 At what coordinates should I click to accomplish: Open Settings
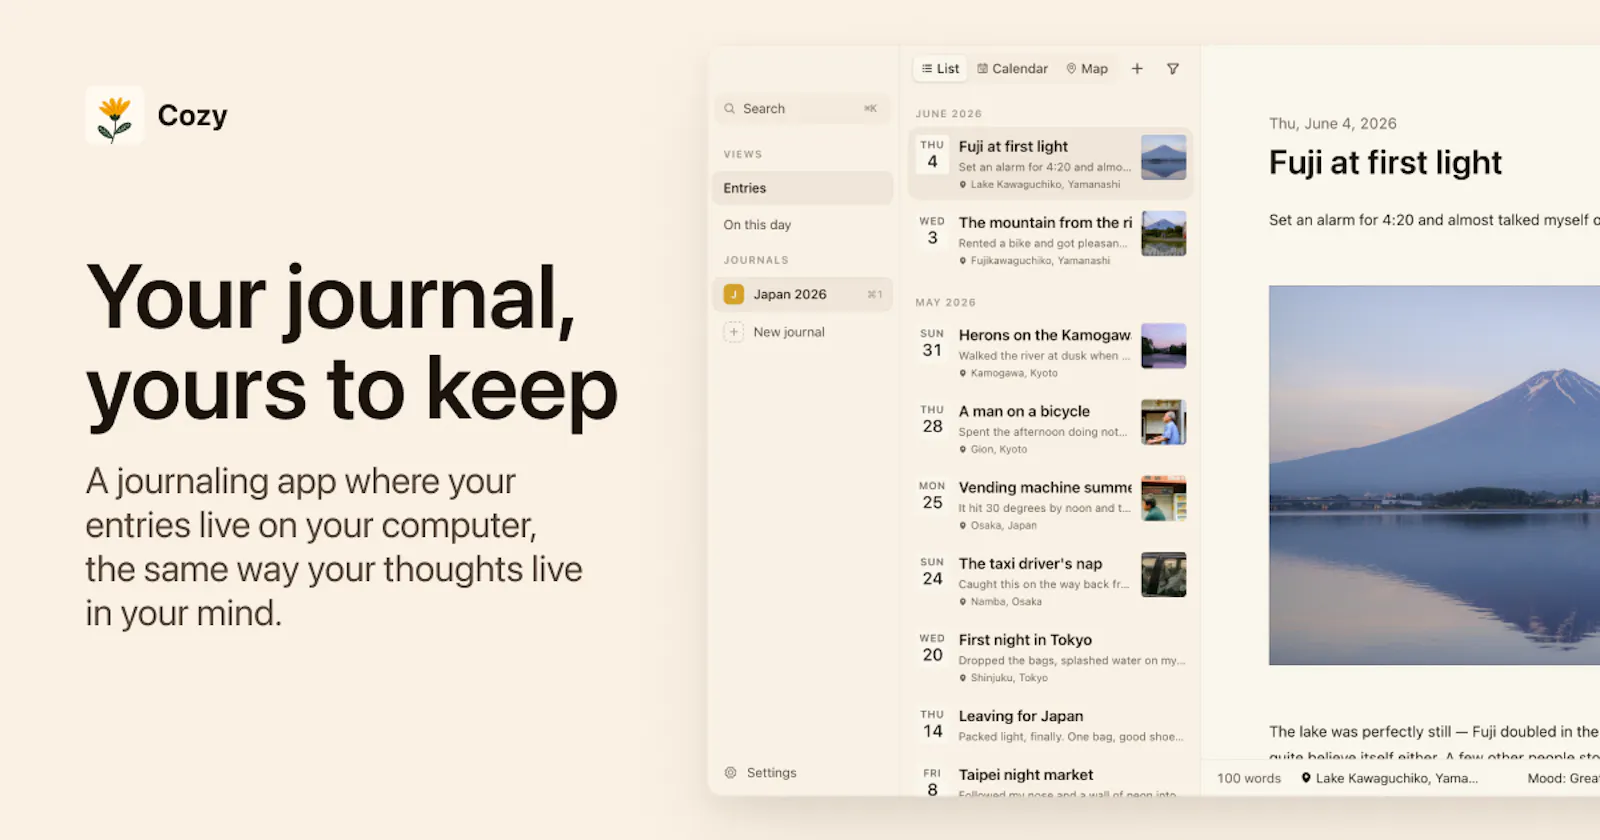point(761,773)
